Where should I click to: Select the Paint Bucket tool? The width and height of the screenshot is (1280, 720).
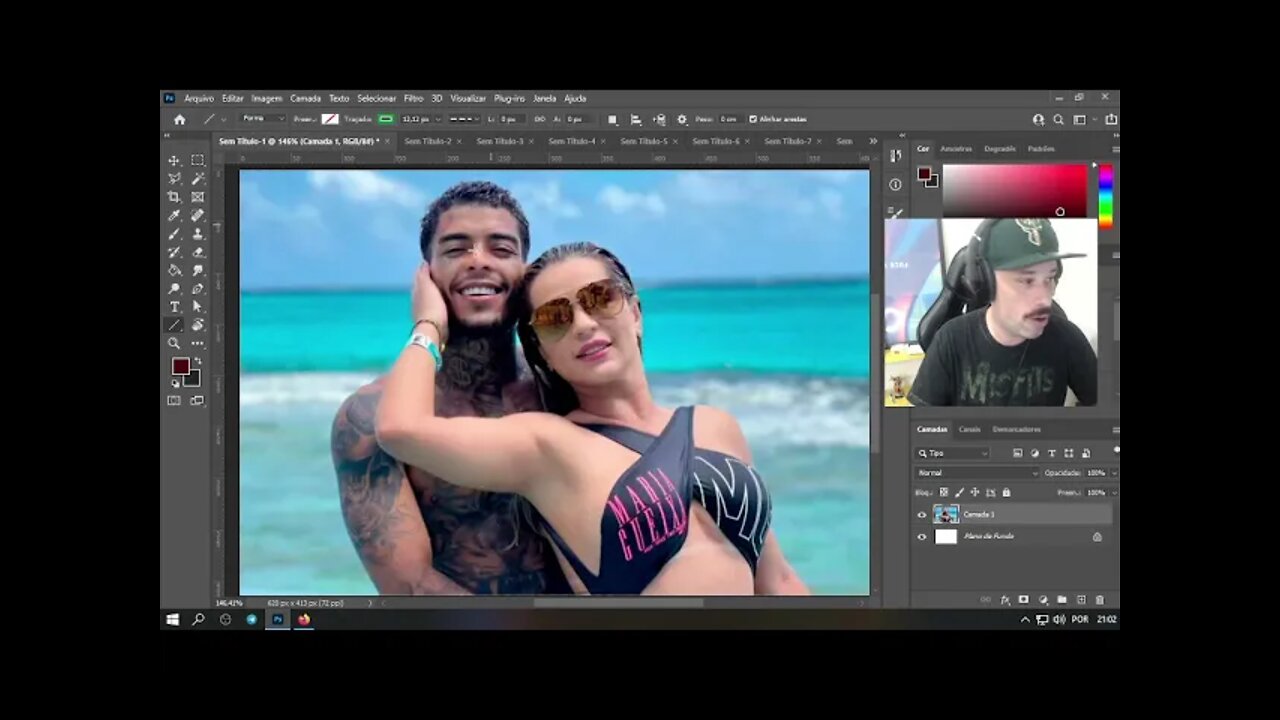[x=174, y=270]
